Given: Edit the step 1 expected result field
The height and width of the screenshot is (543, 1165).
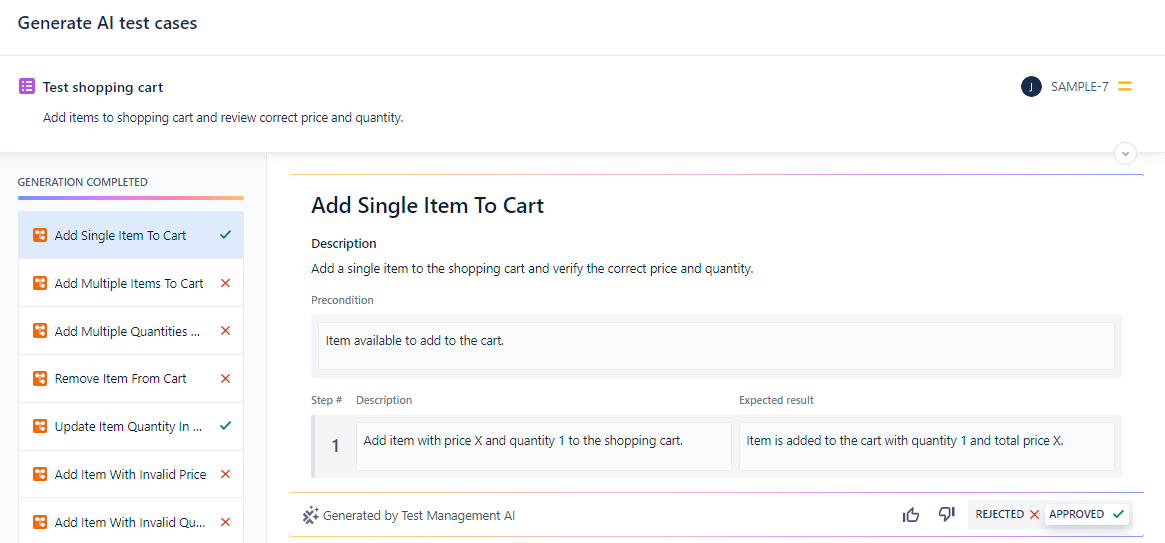Looking at the screenshot, I should point(926,446).
